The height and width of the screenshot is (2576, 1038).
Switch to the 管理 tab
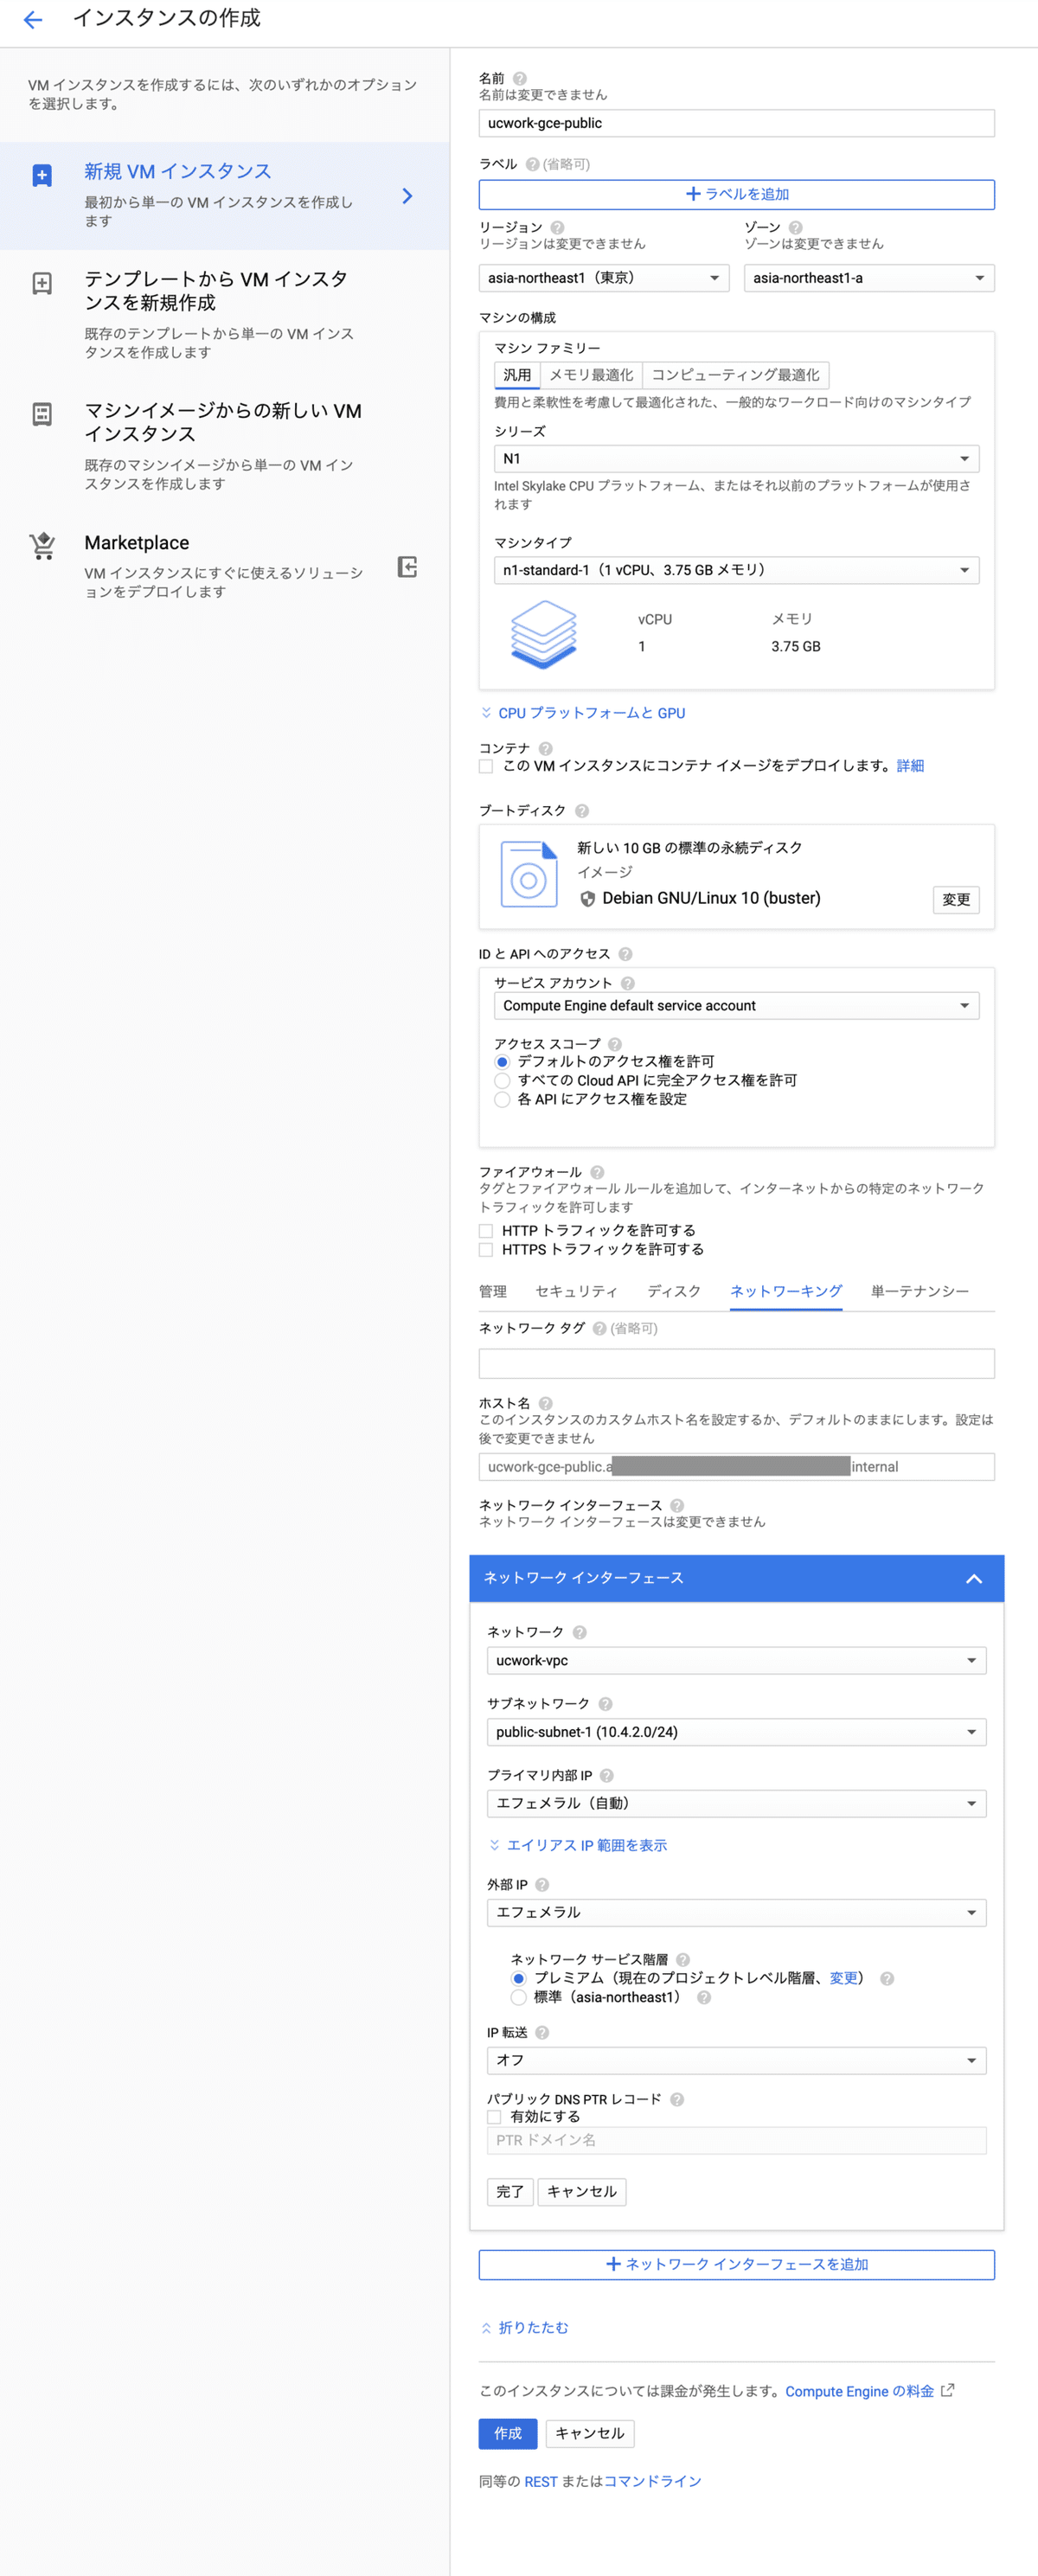(493, 1292)
